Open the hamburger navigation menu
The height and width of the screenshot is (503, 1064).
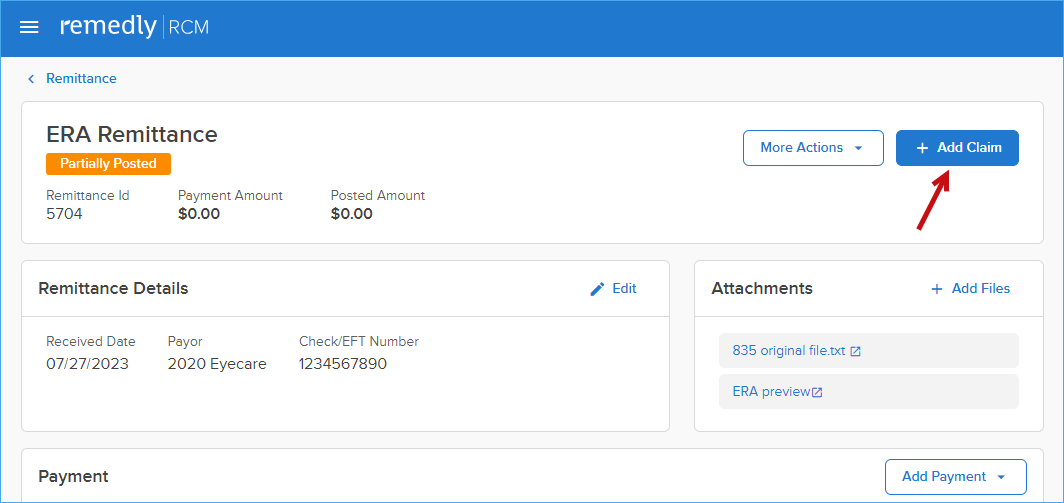click(x=29, y=27)
